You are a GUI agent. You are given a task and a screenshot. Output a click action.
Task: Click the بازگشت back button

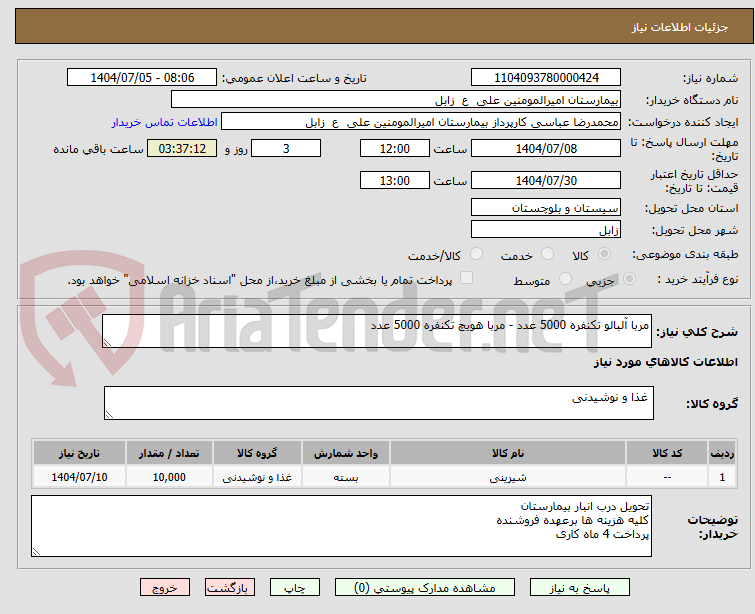coord(230,588)
